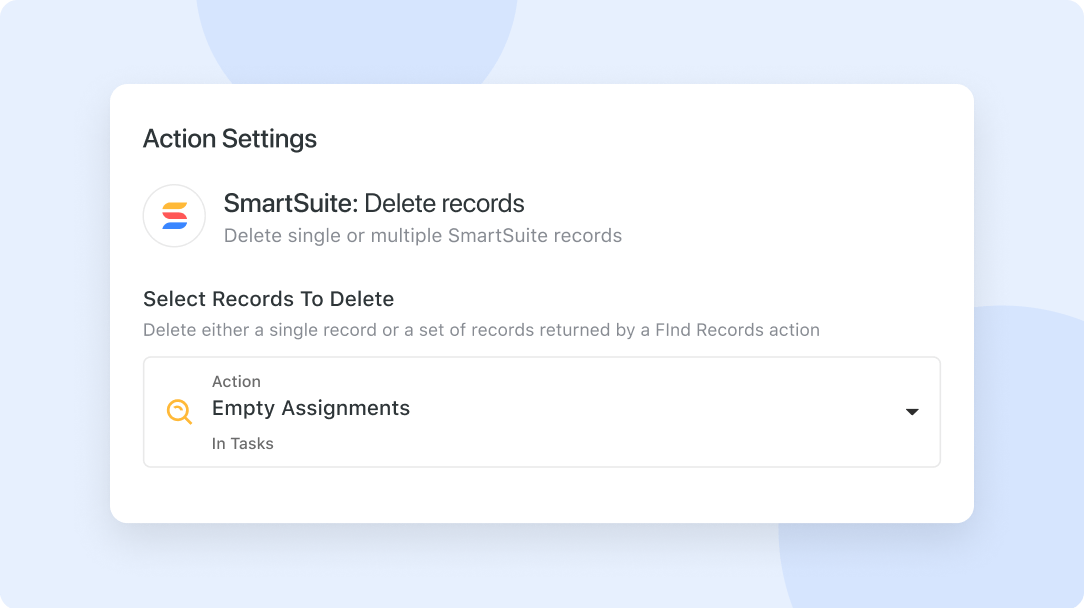
Task: Open the Empty Assignments action selector
Action: 541,412
